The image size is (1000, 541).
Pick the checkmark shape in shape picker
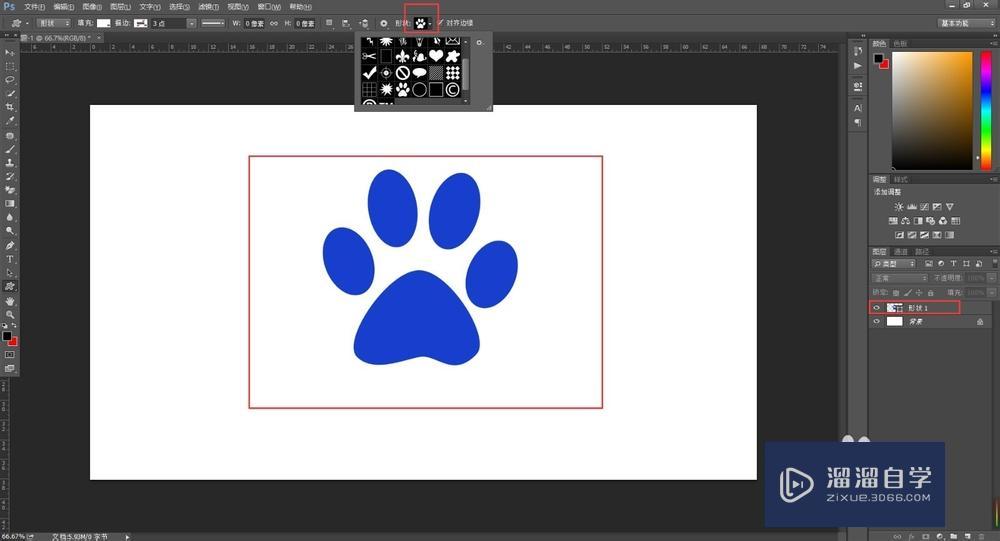click(x=369, y=73)
